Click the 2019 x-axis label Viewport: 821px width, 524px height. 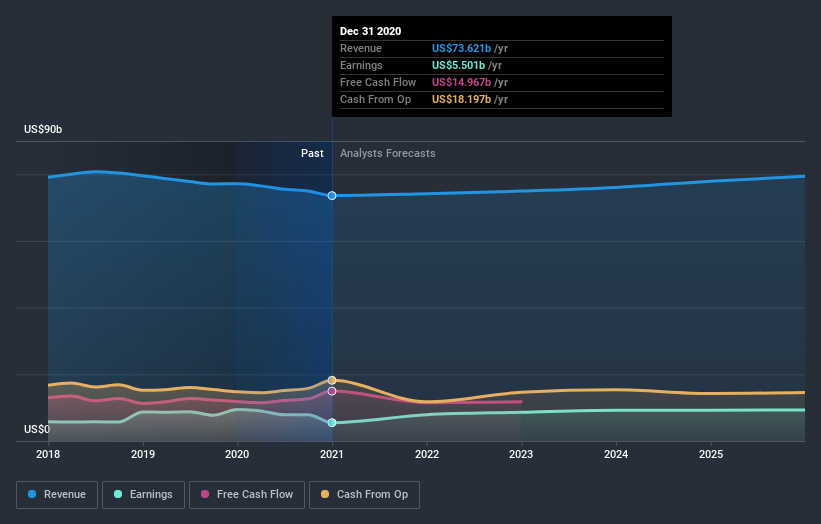(x=143, y=454)
